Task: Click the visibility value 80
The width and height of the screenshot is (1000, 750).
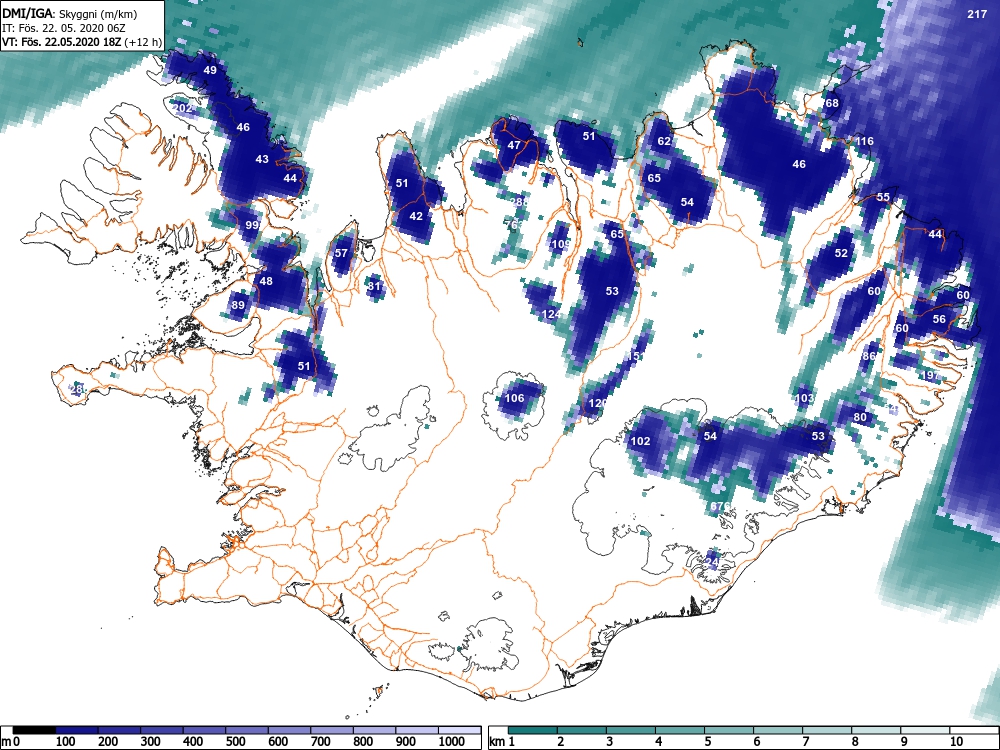Action: [860, 417]
